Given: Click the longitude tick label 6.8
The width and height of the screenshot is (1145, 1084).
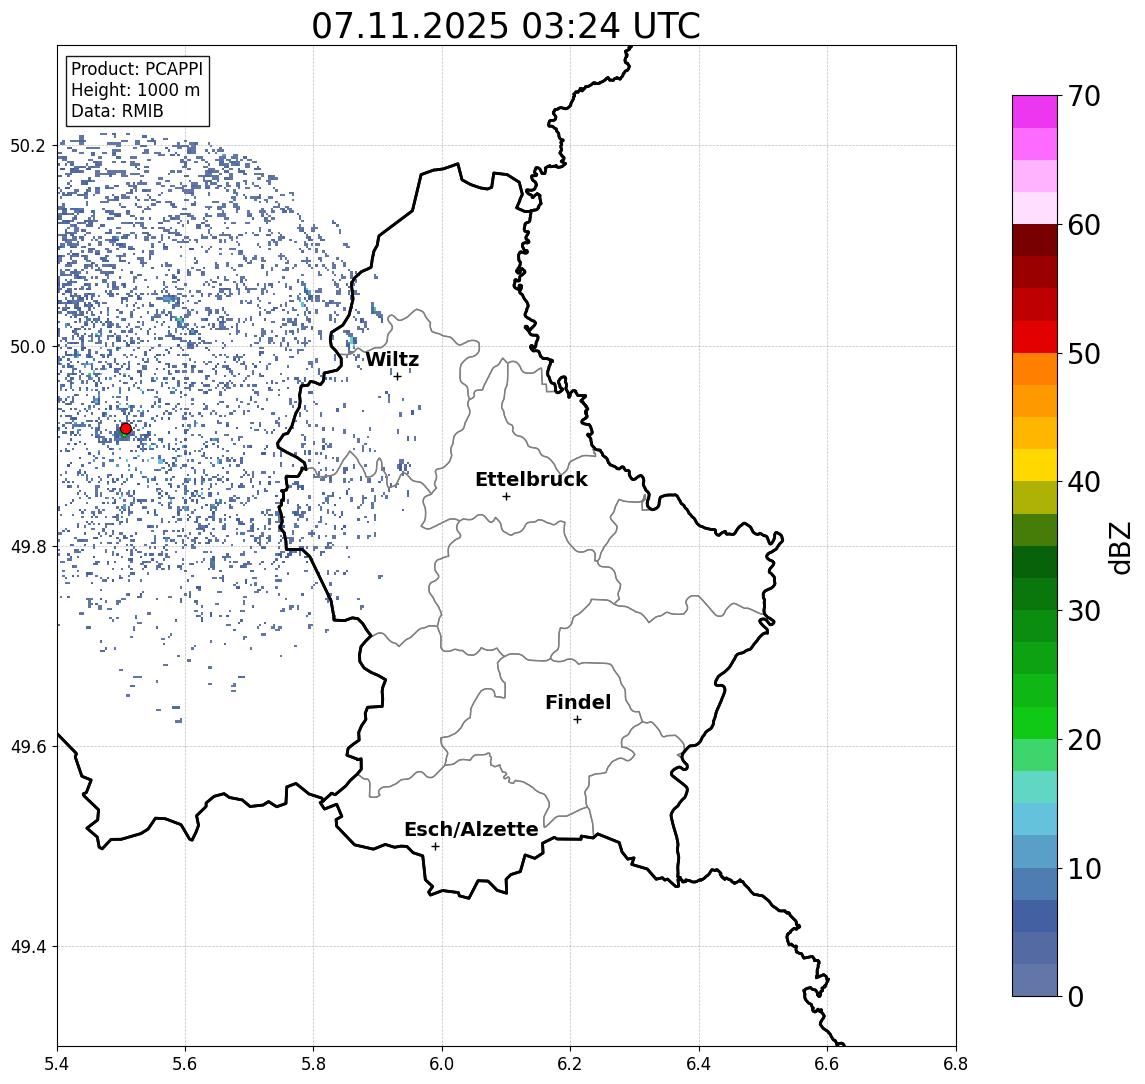Looking at the screenshot, I should pyautogui.click(x=955, y=1064).
